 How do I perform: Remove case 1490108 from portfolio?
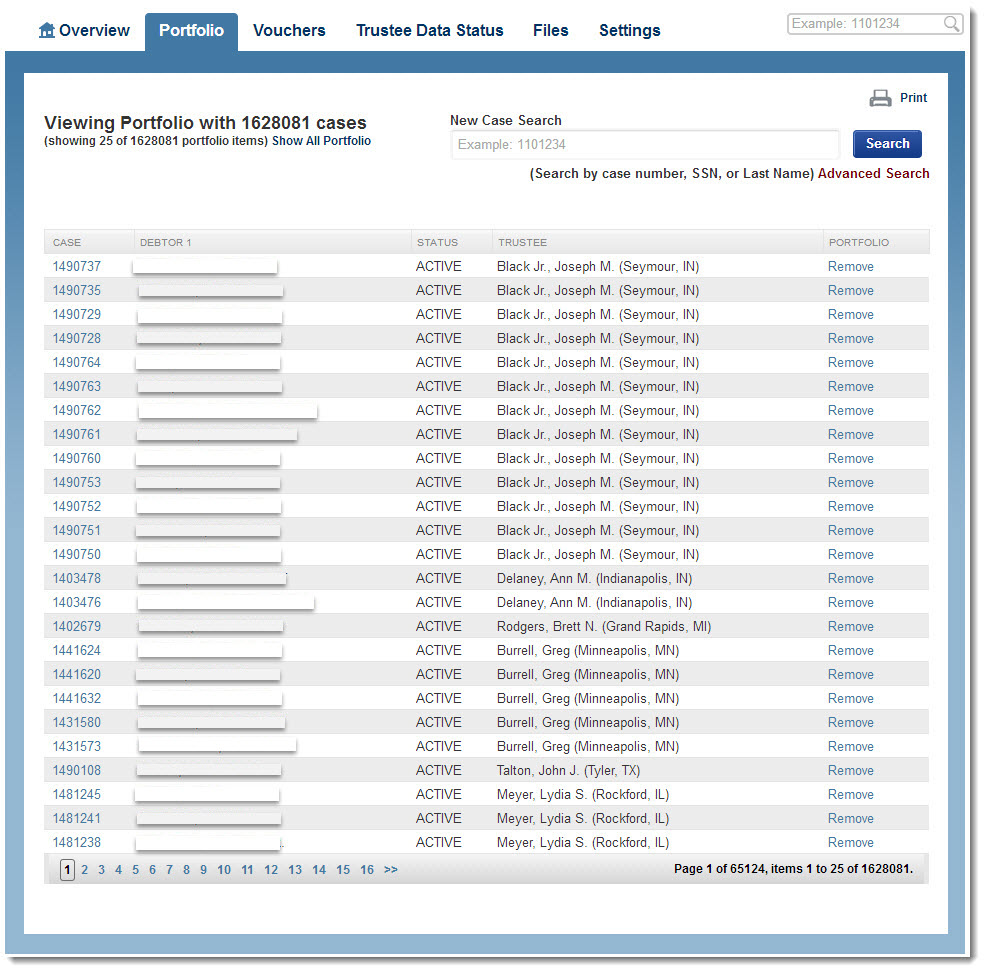pyautogui.click(x=850, y=770)
